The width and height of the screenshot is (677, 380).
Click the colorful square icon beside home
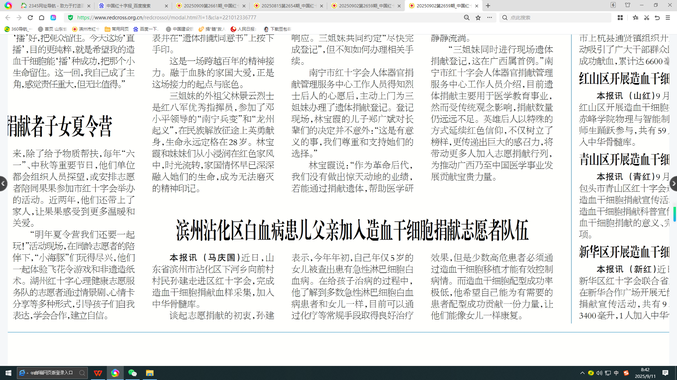(53, 18)
